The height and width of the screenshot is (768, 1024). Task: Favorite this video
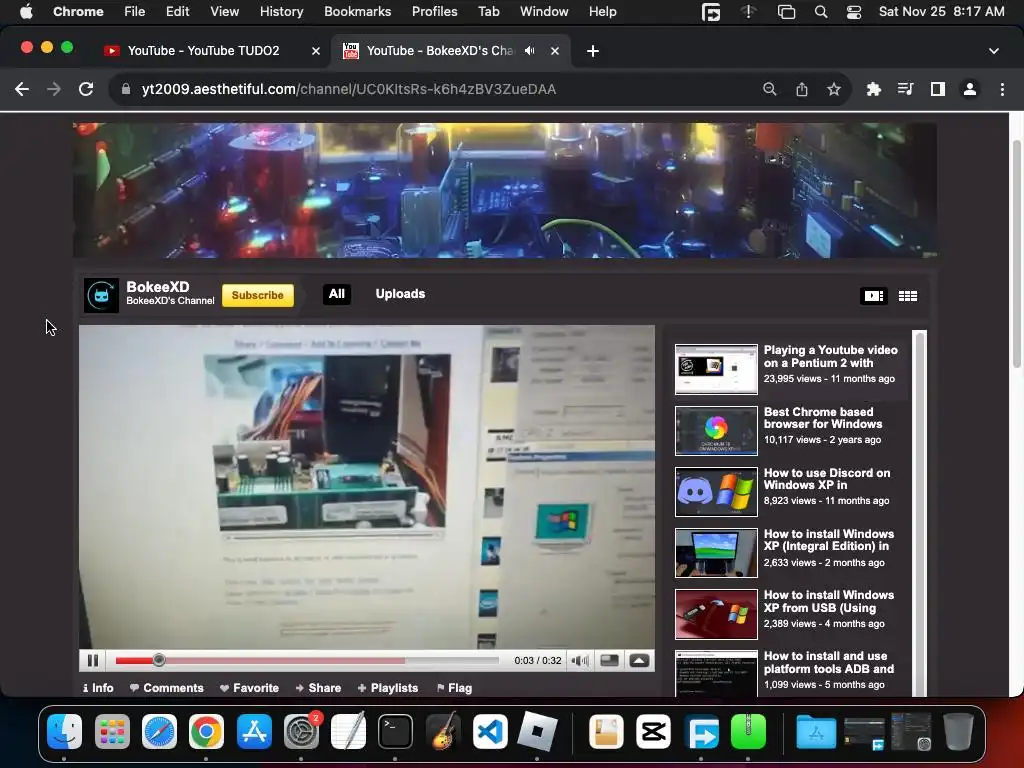[249, 688]
